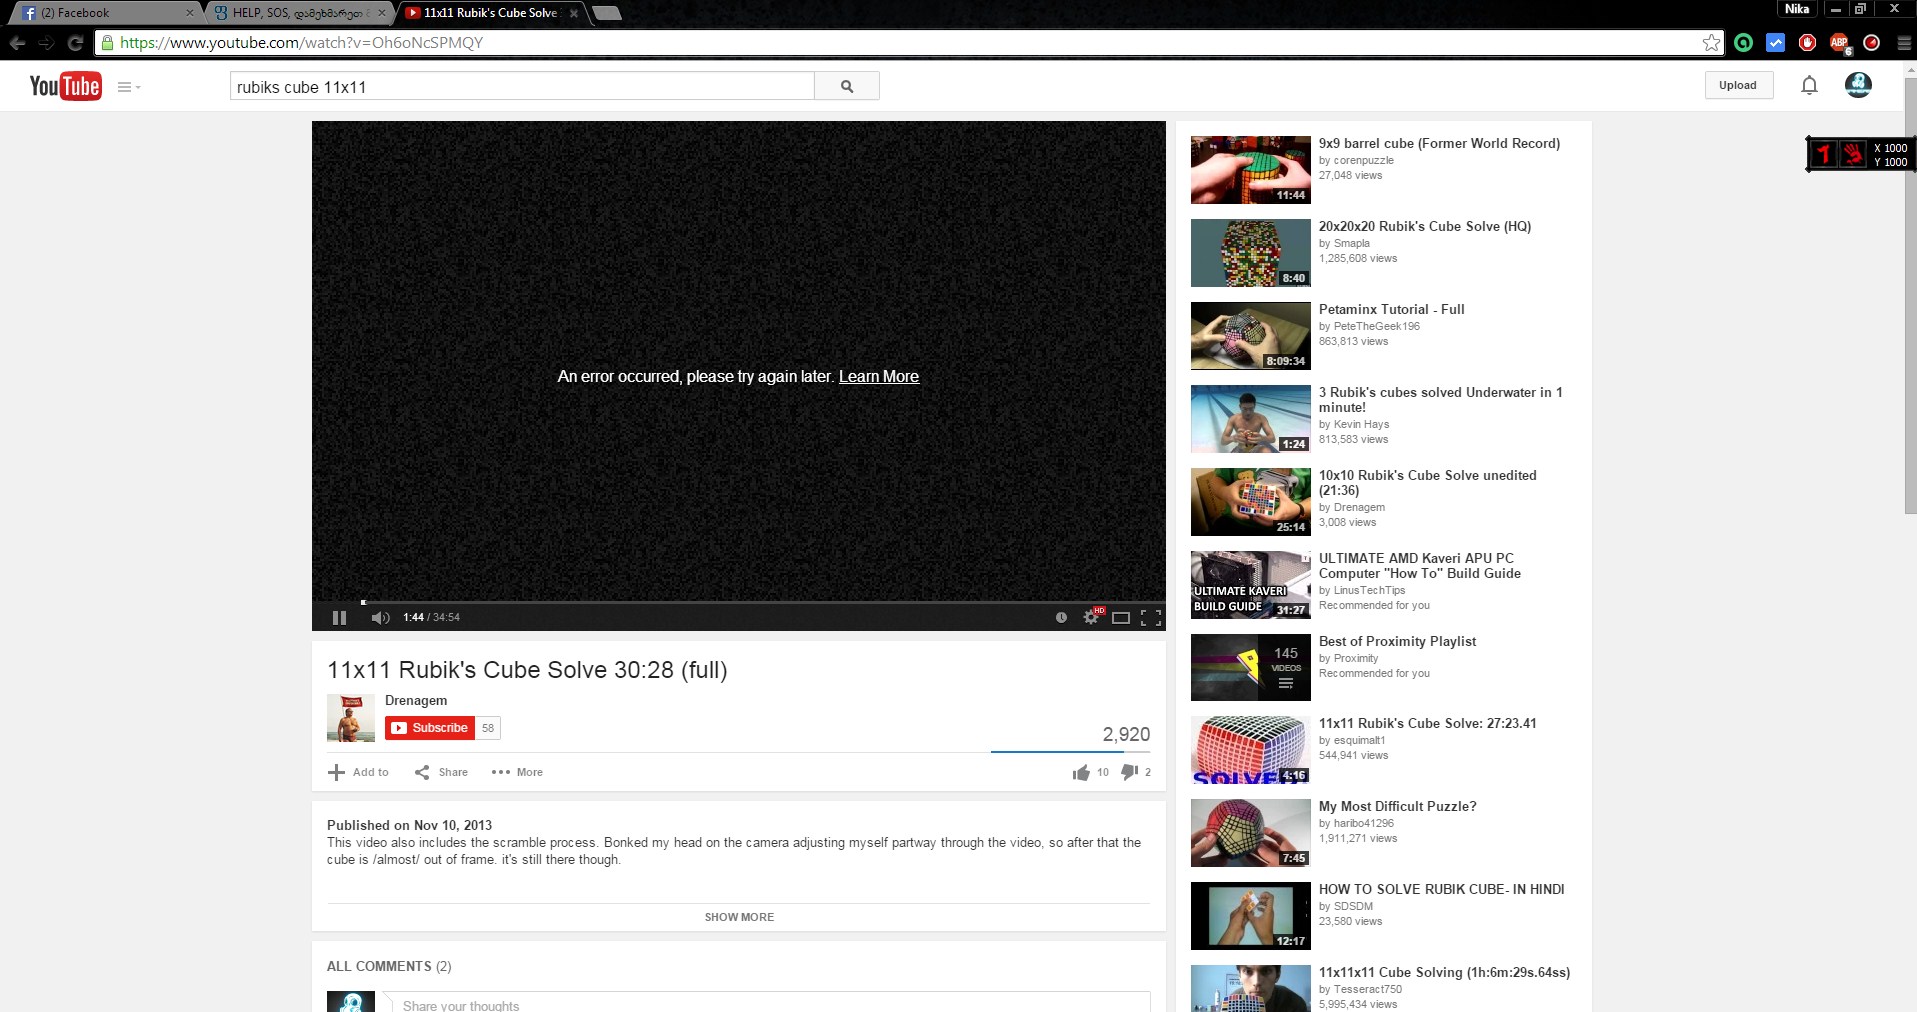Switch to the Facebook tab
1917x1012 pixels.
click(x=105, y=13)
